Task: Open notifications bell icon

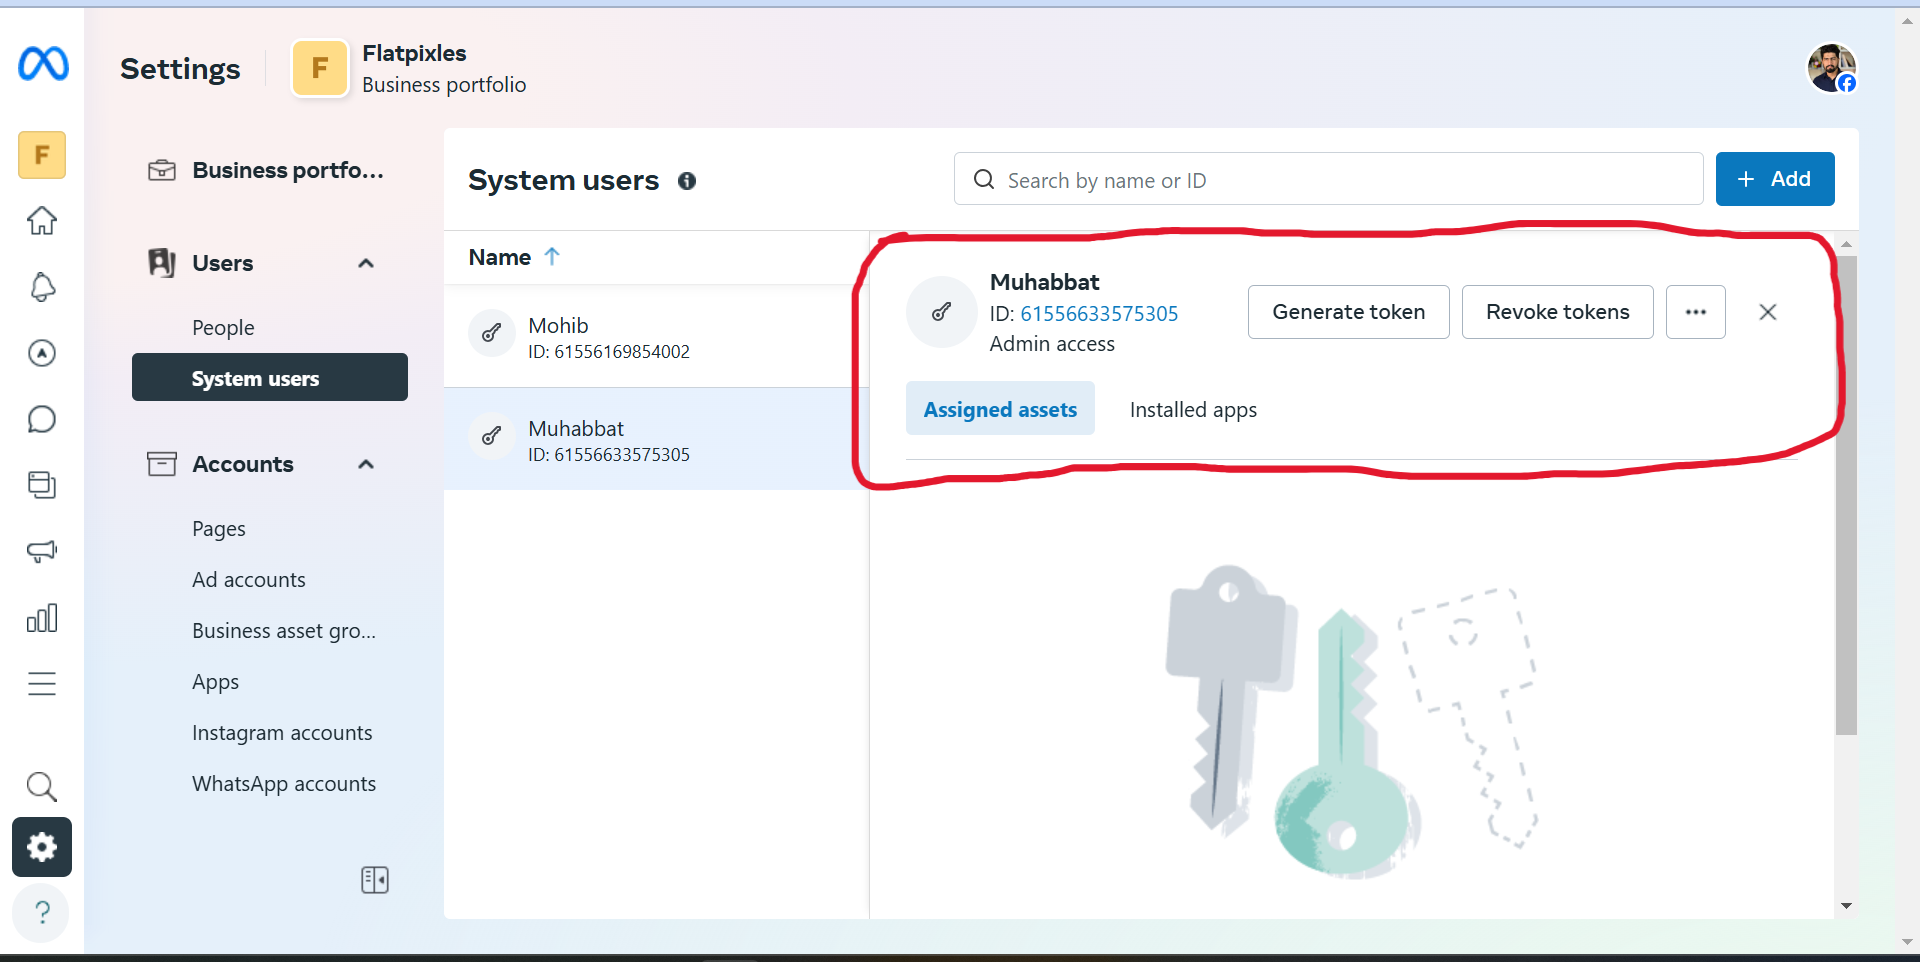Action: 42,287
